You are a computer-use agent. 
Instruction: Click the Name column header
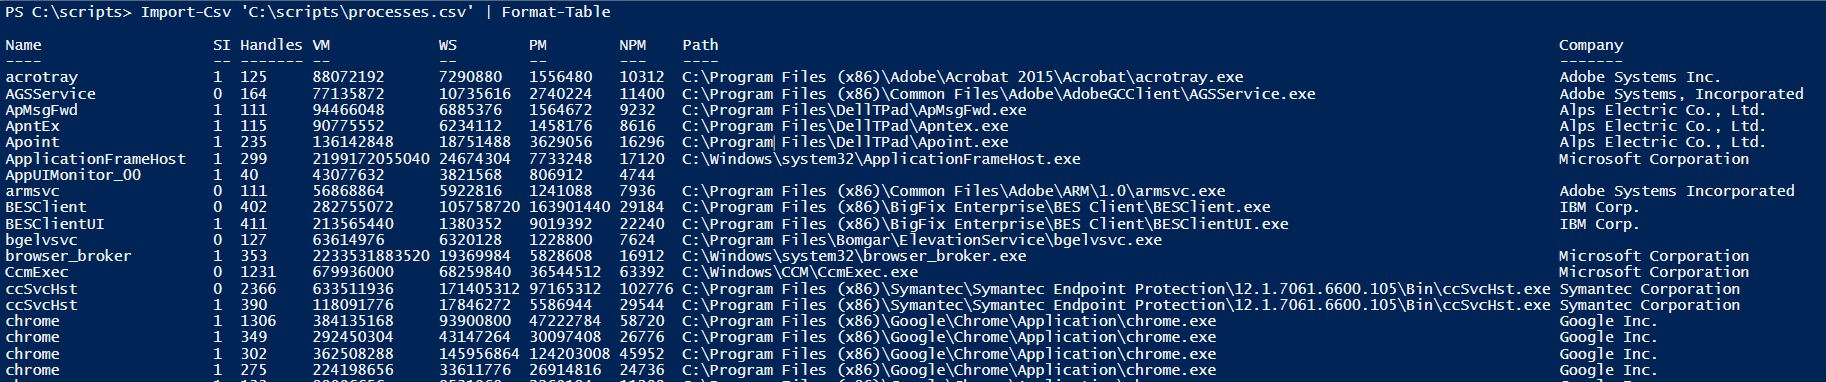coord(24,45)
